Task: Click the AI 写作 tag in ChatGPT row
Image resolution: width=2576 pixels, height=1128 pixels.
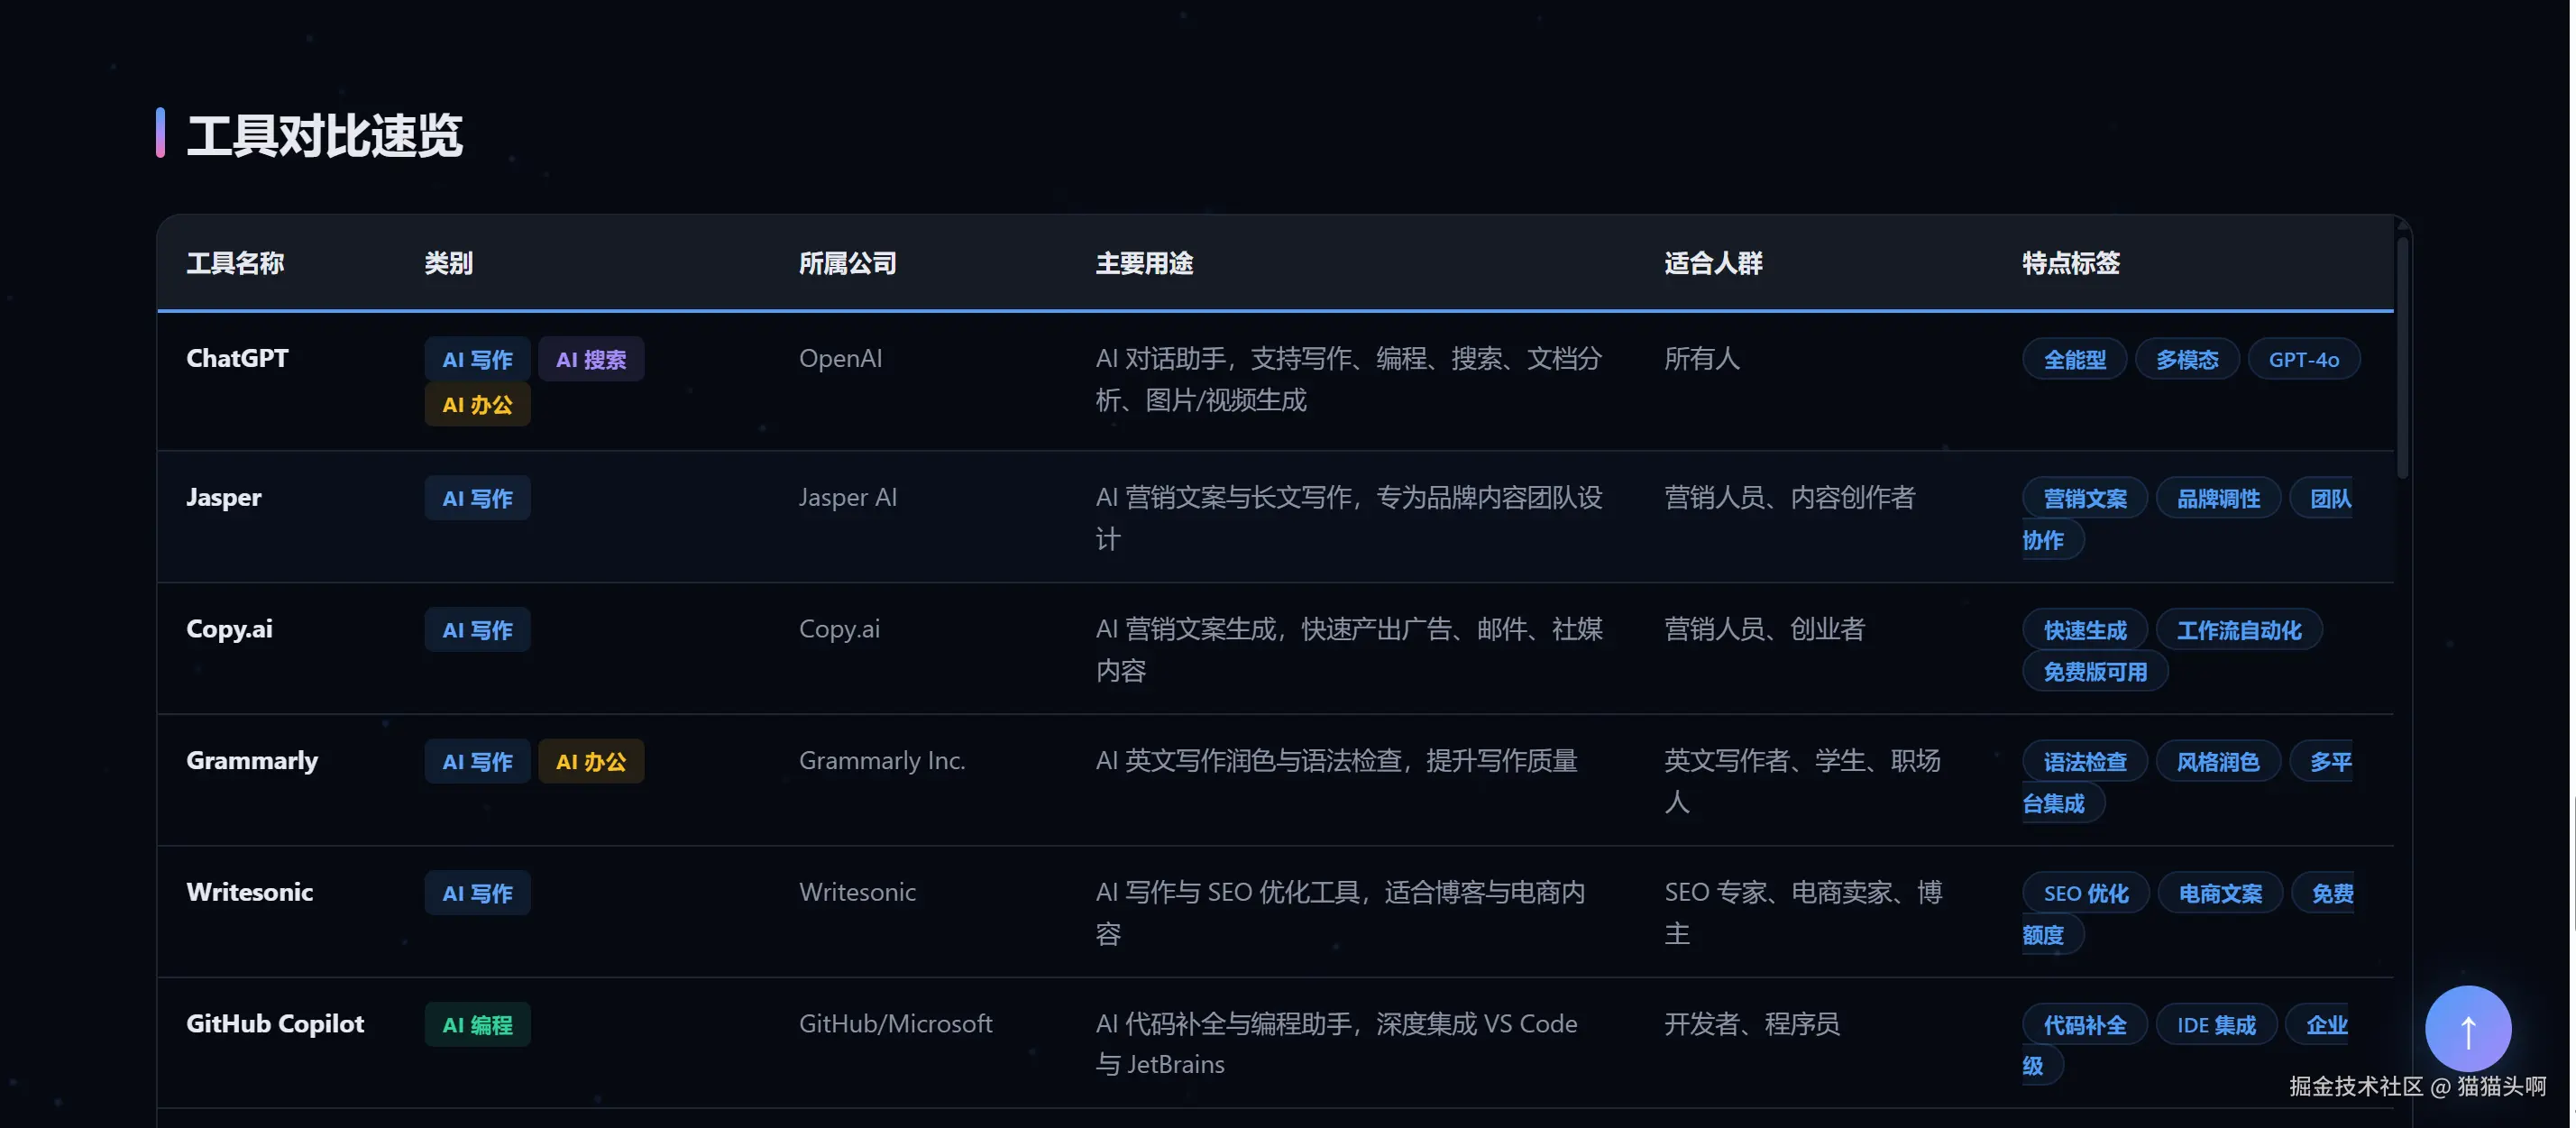Action: coord(477,359)
